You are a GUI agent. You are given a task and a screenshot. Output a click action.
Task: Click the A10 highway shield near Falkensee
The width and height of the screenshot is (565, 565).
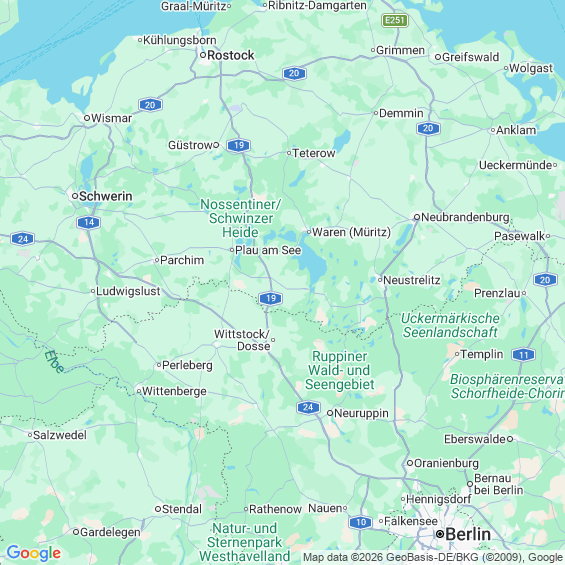tap(360, 522)
